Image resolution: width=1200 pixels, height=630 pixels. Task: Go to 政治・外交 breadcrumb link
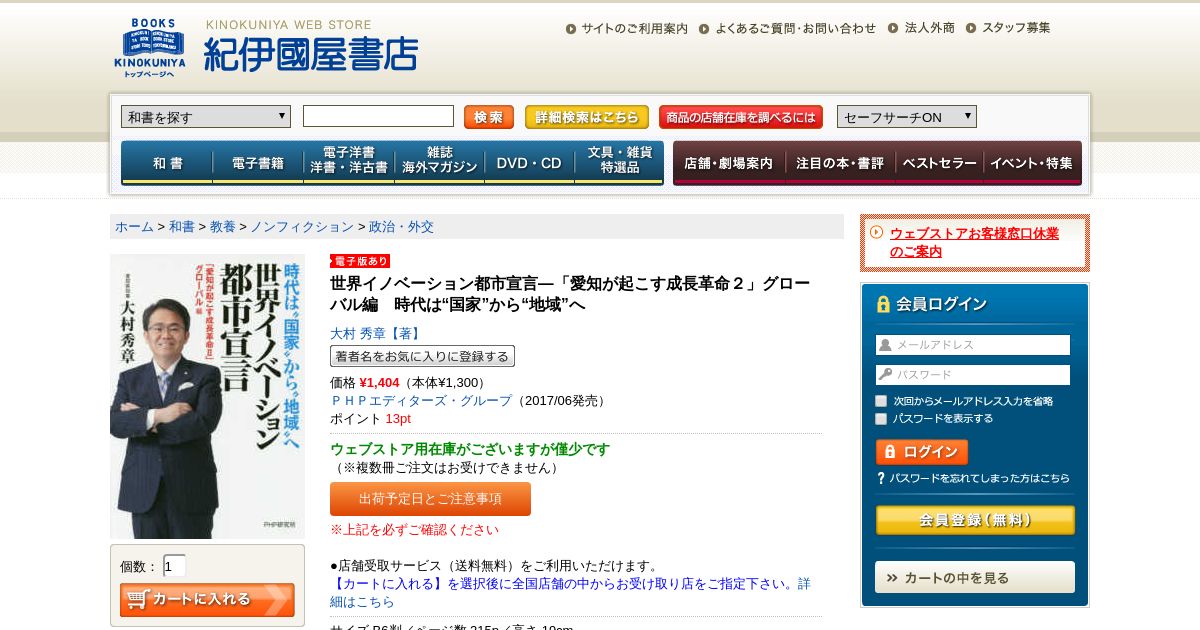click(x=401, y=227)
